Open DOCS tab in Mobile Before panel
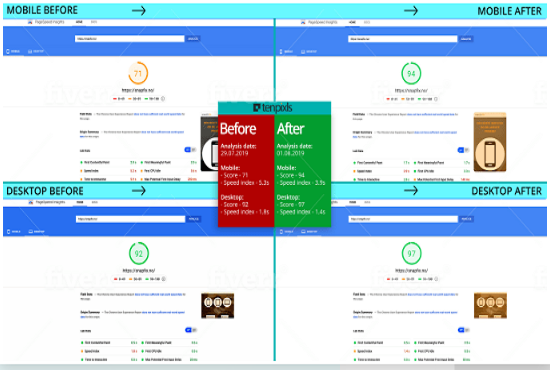This screenshot has width=550, height=370. click(94, 22)
